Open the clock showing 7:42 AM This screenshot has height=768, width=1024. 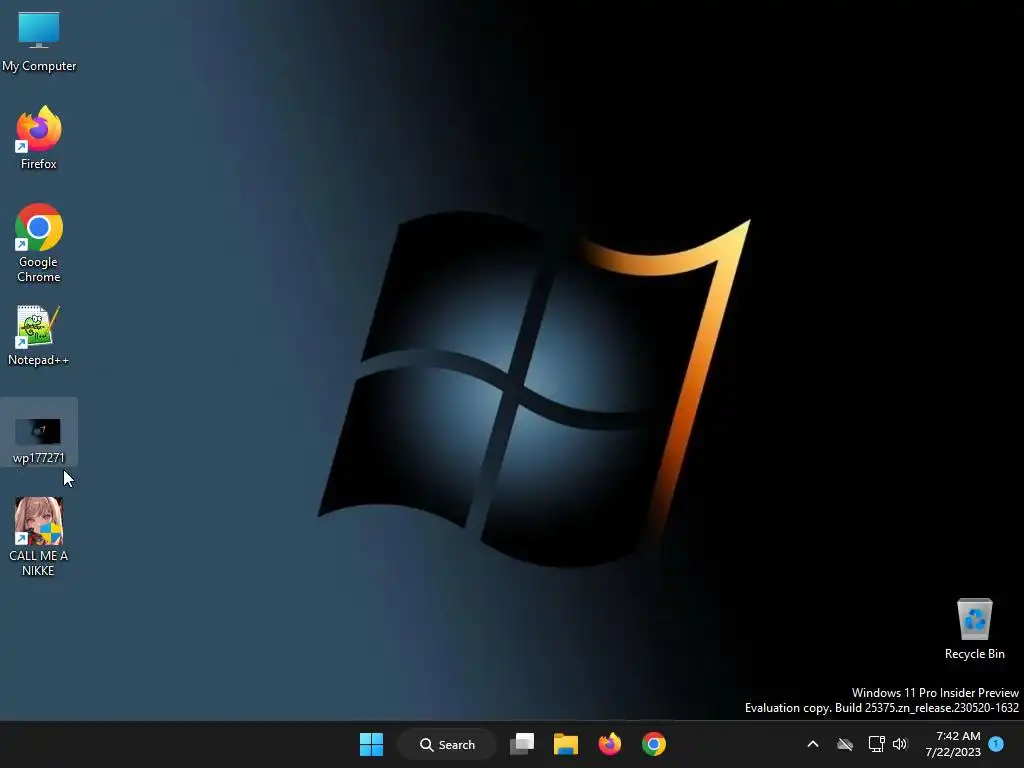pos(953,744)
